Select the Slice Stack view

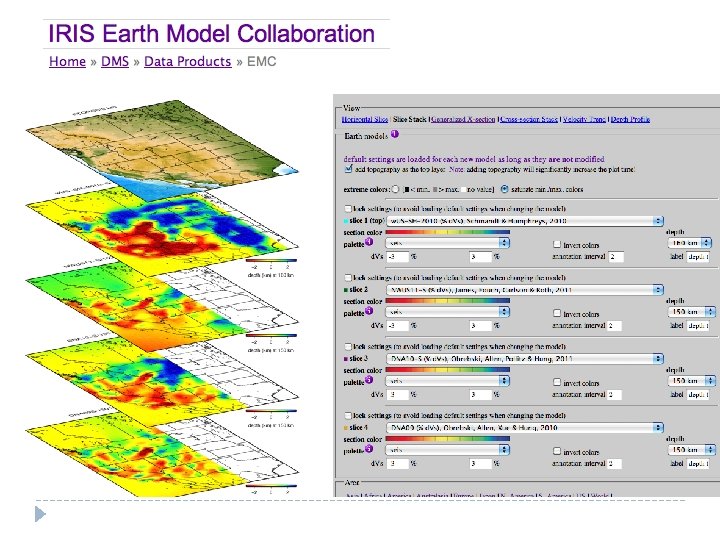410,119
